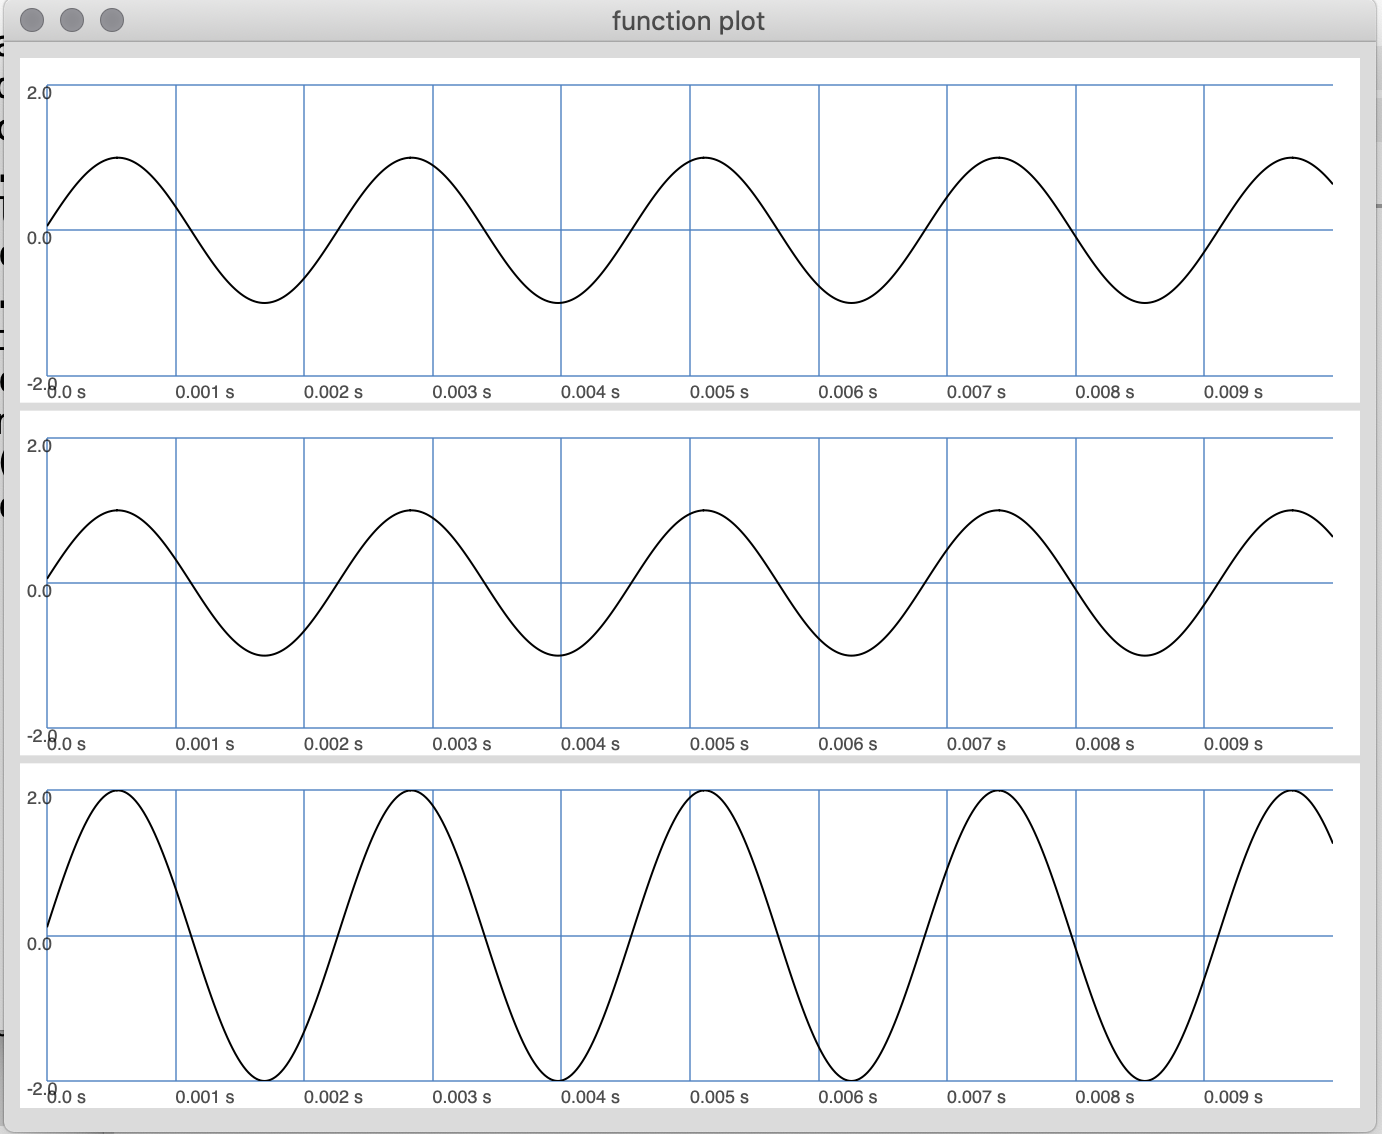Select the "0.006 s" label in top plot

pos(848,392)
